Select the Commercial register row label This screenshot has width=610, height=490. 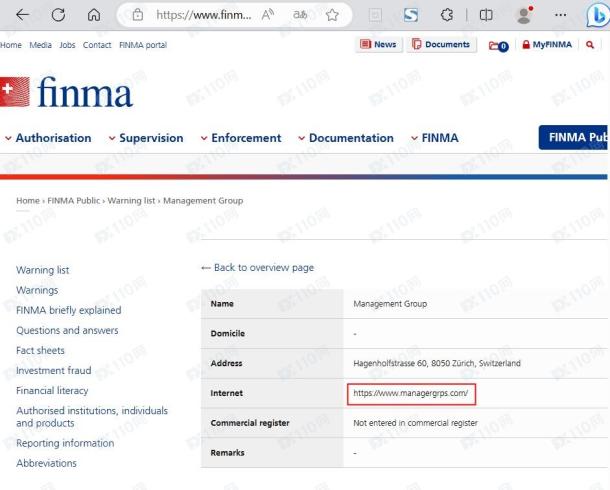(250, 423)
